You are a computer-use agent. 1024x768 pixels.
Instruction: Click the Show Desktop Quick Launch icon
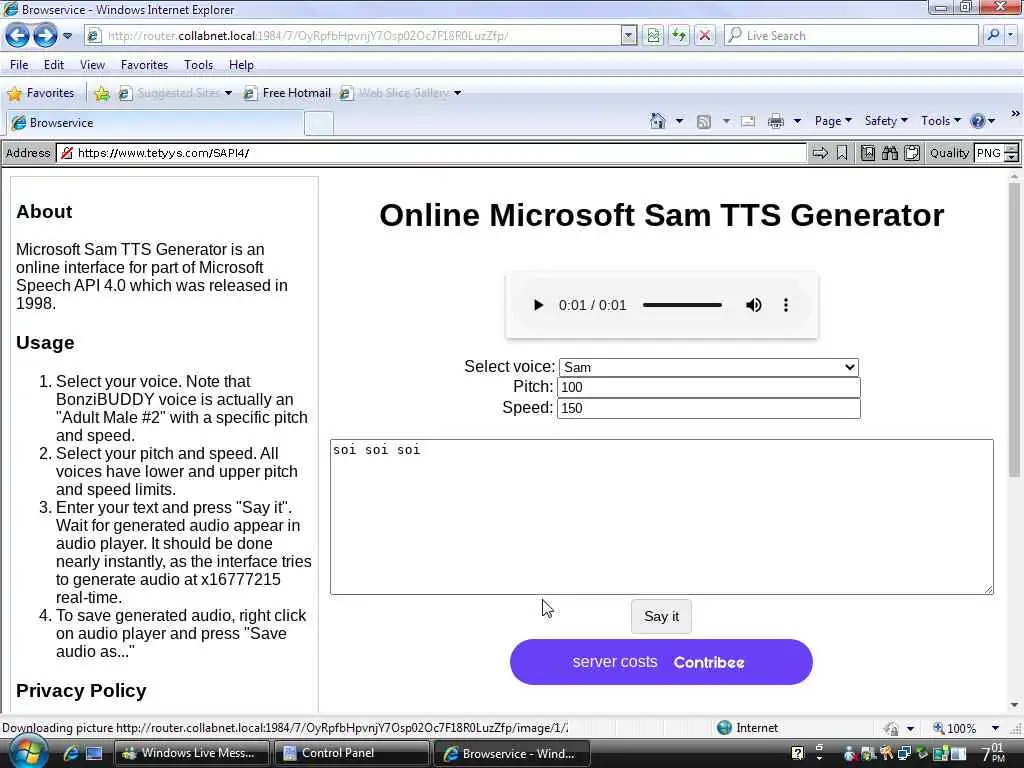tap(94, 753)
